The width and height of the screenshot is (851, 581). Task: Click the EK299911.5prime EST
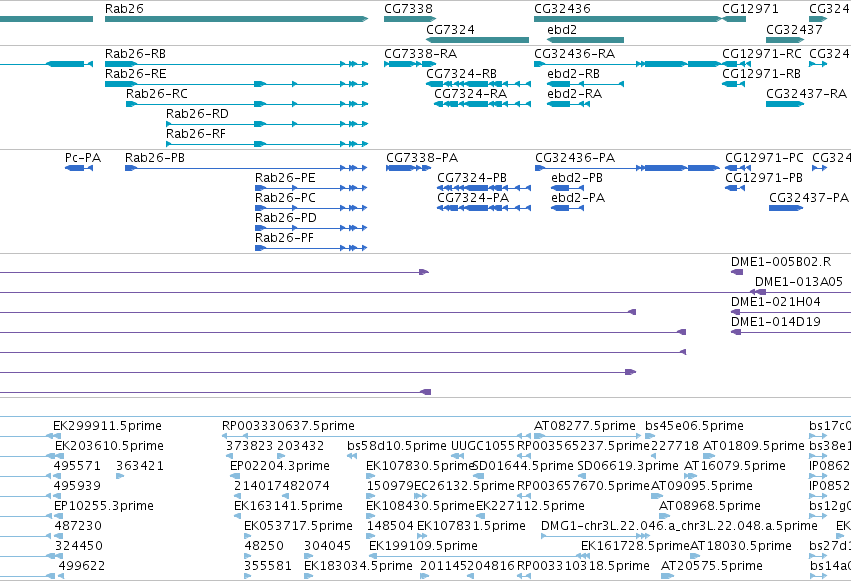coord(30,436)
